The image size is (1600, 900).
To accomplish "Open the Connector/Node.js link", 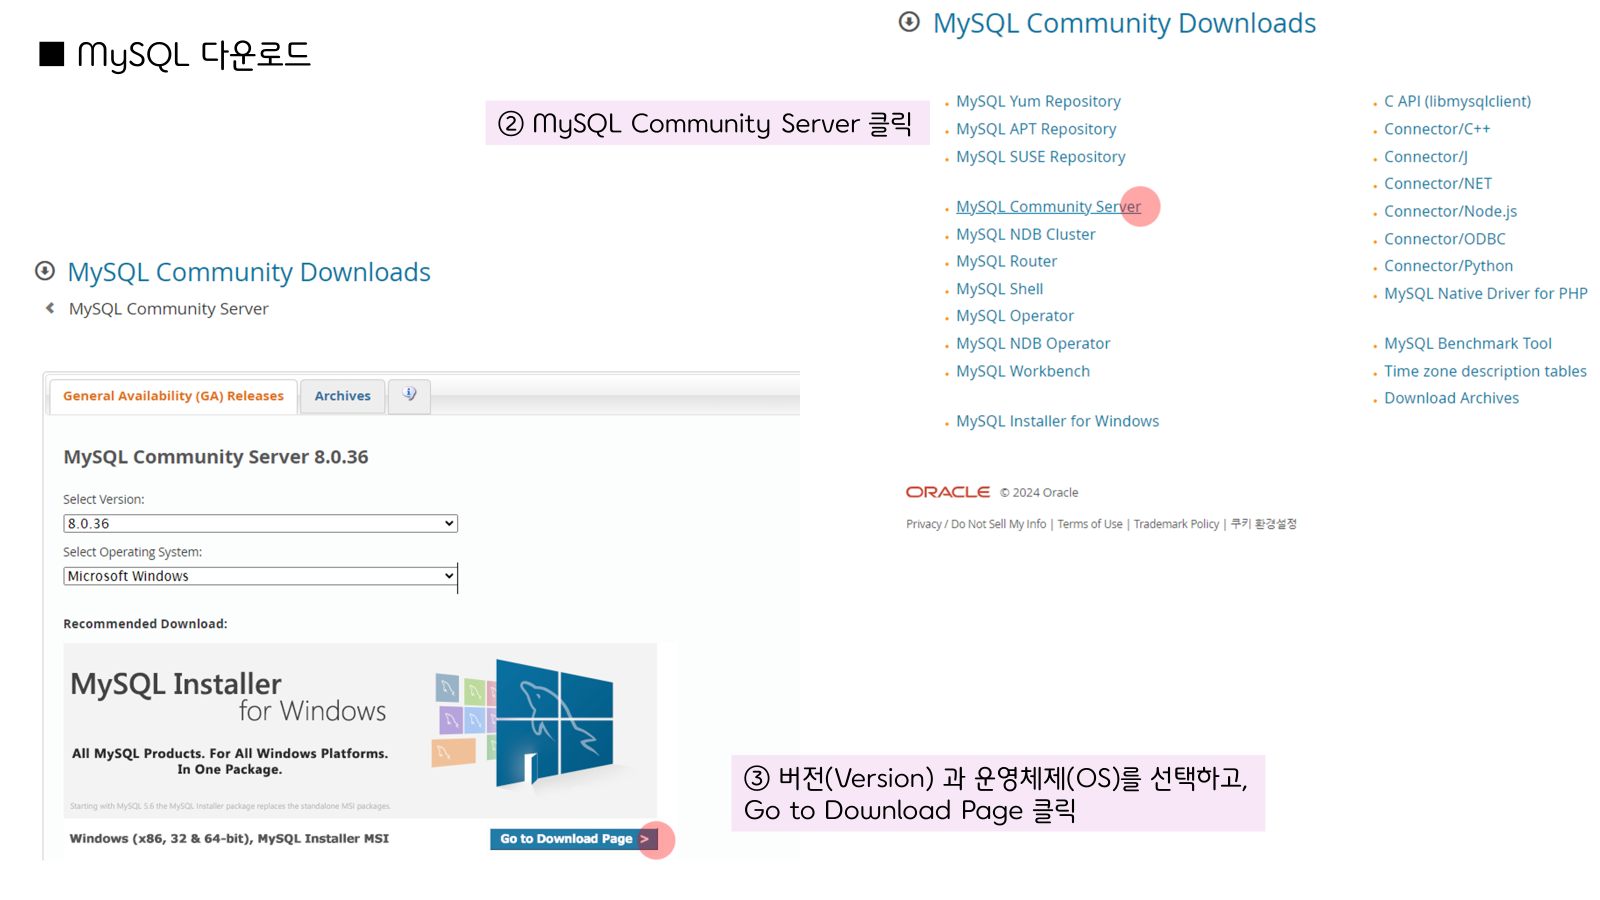I will (1450, 211).
